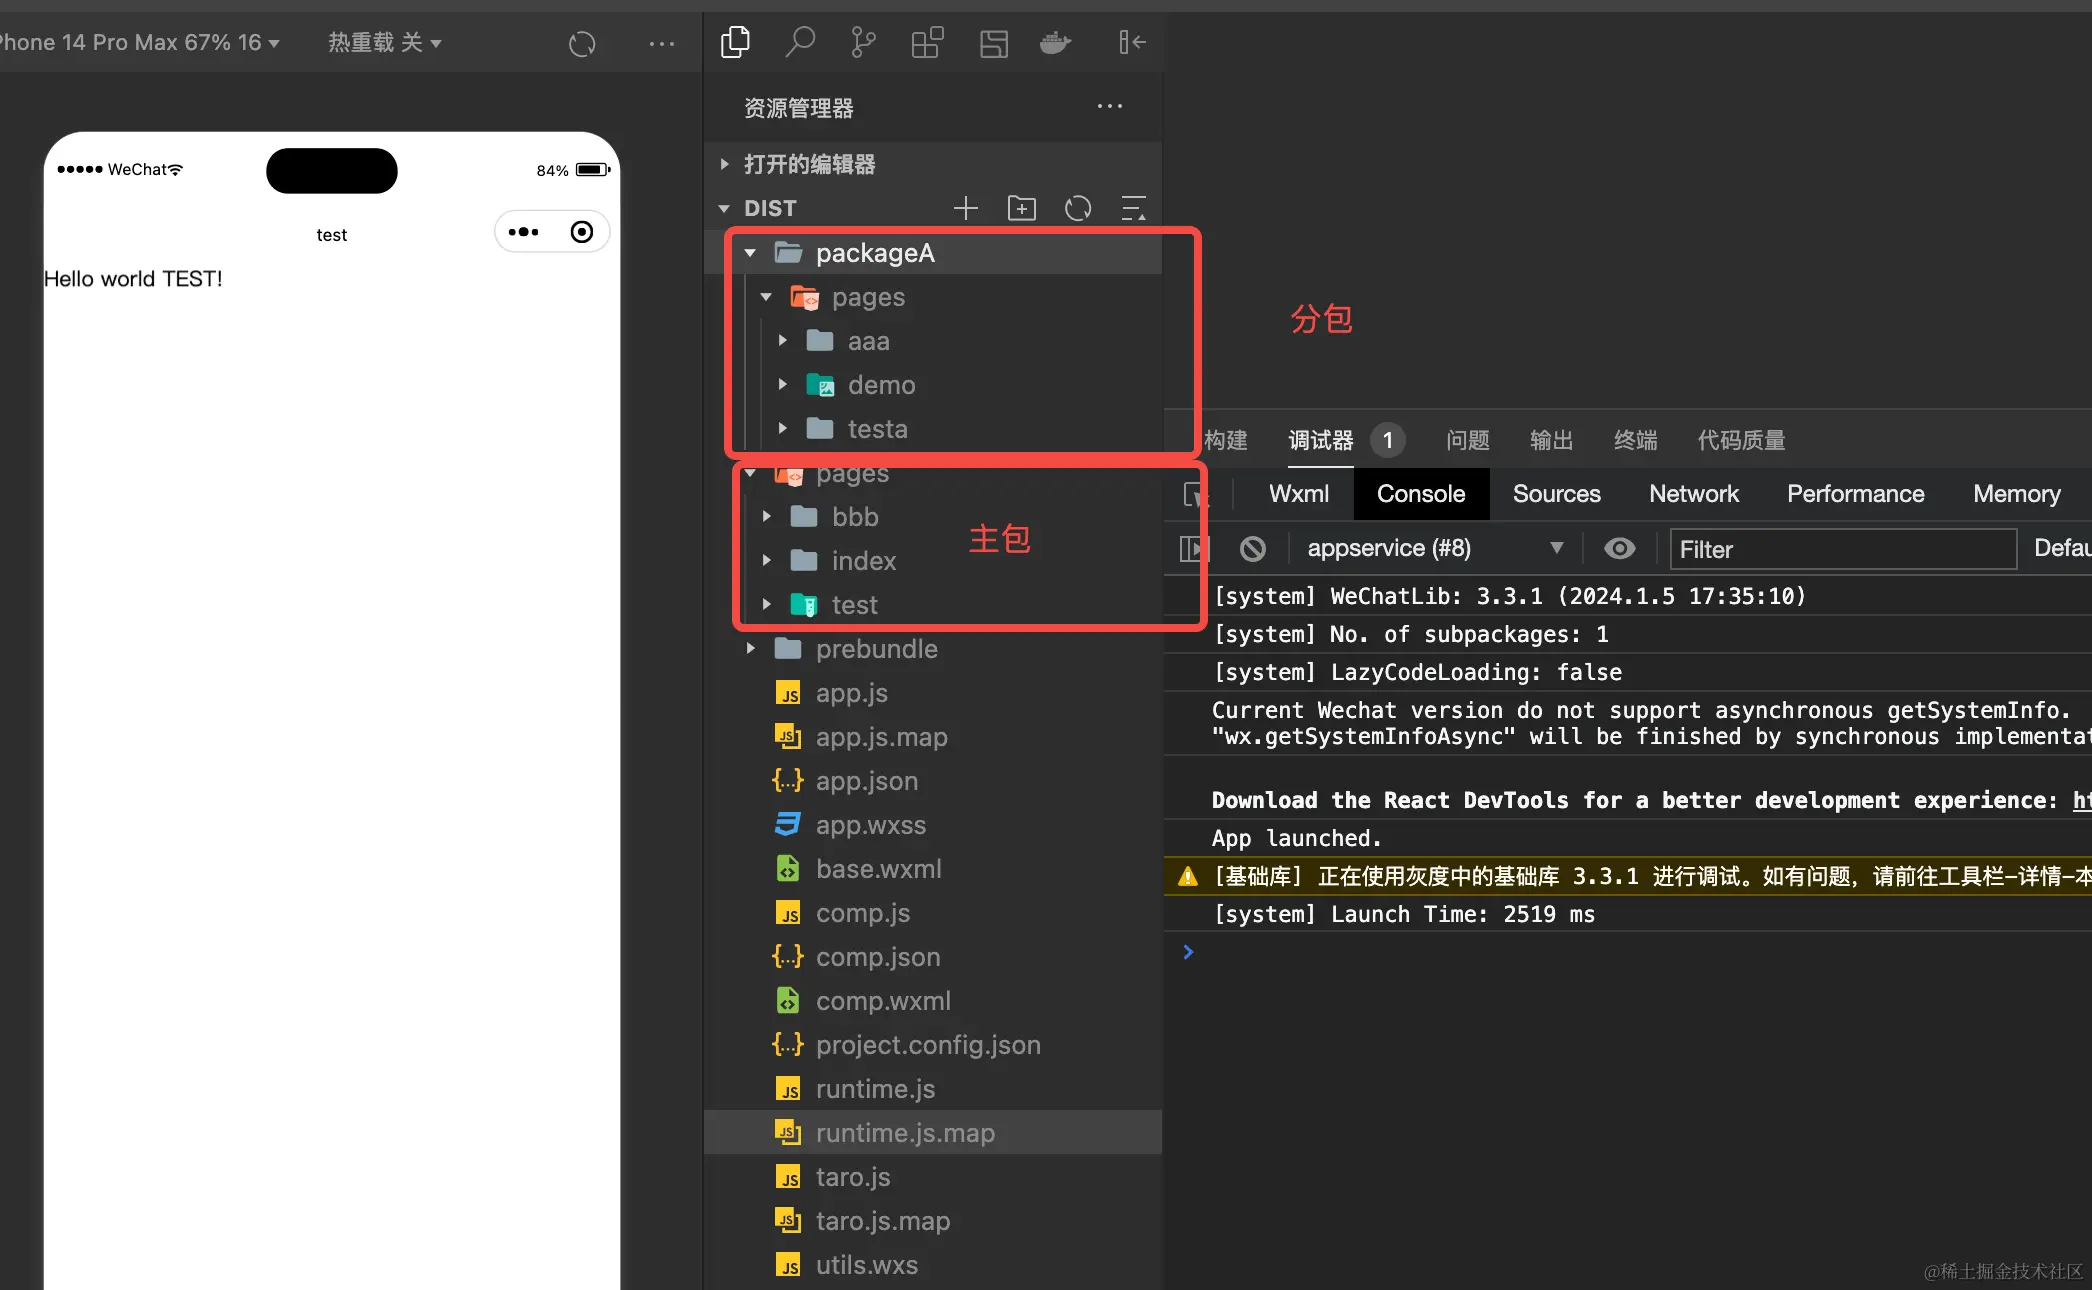Open the source control branch icon
Viewport: 2092px width, 1290px height.
coord(863,42)
